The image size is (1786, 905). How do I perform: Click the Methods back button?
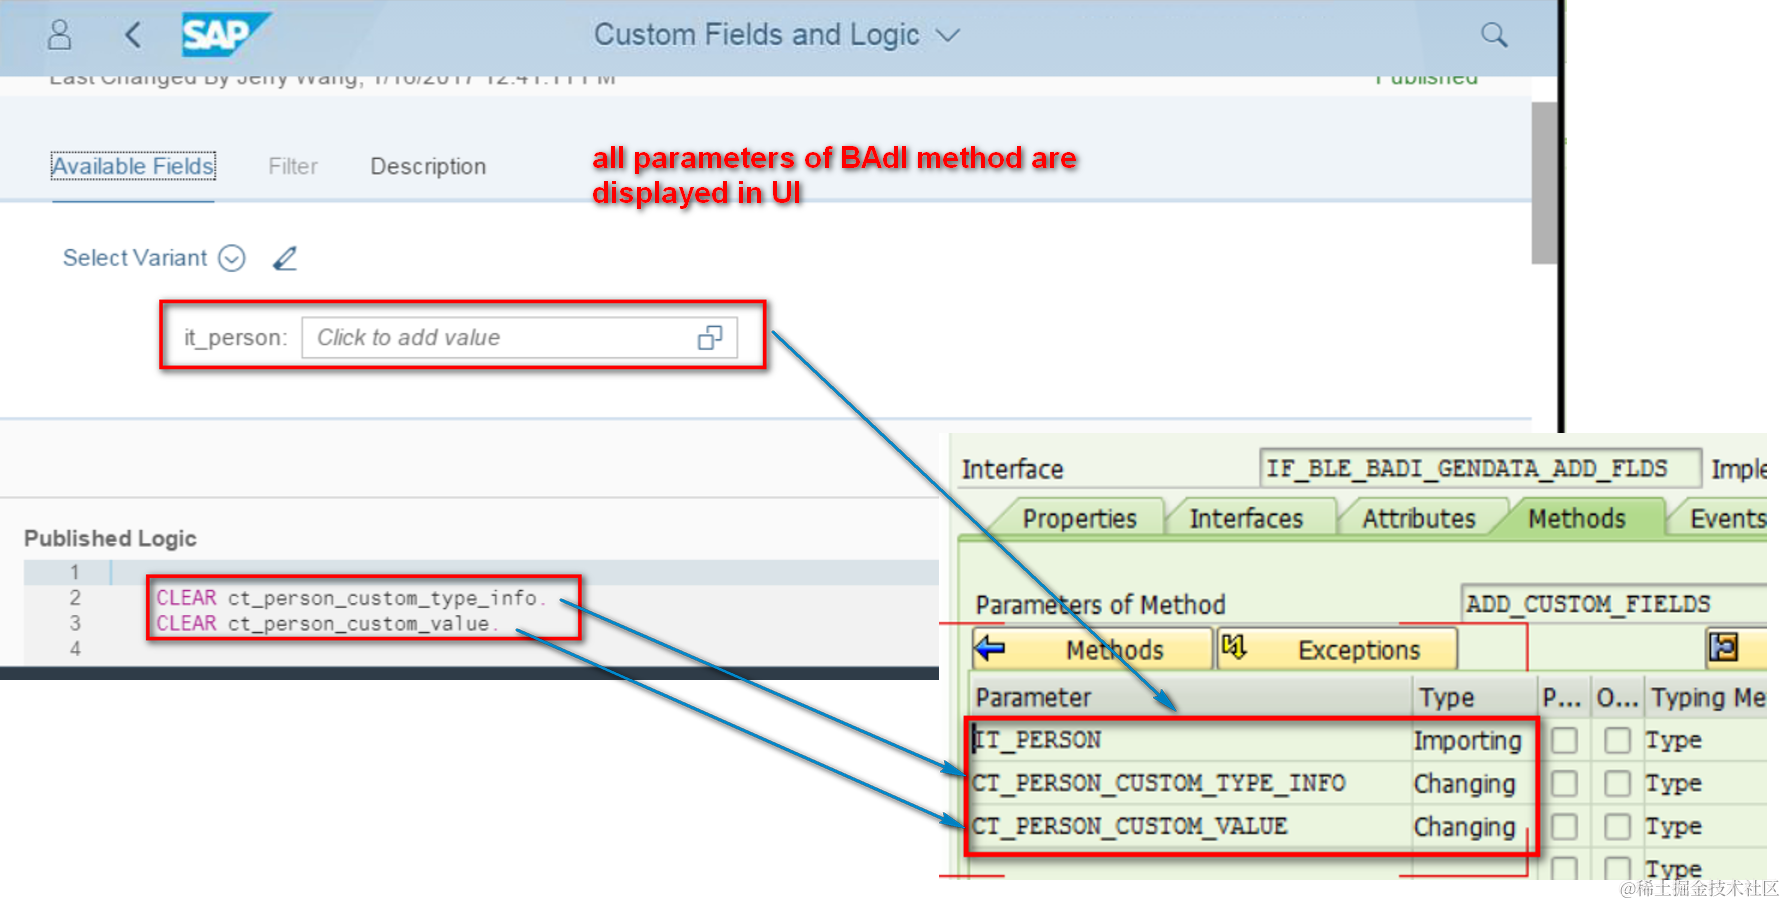[1092, 650]
